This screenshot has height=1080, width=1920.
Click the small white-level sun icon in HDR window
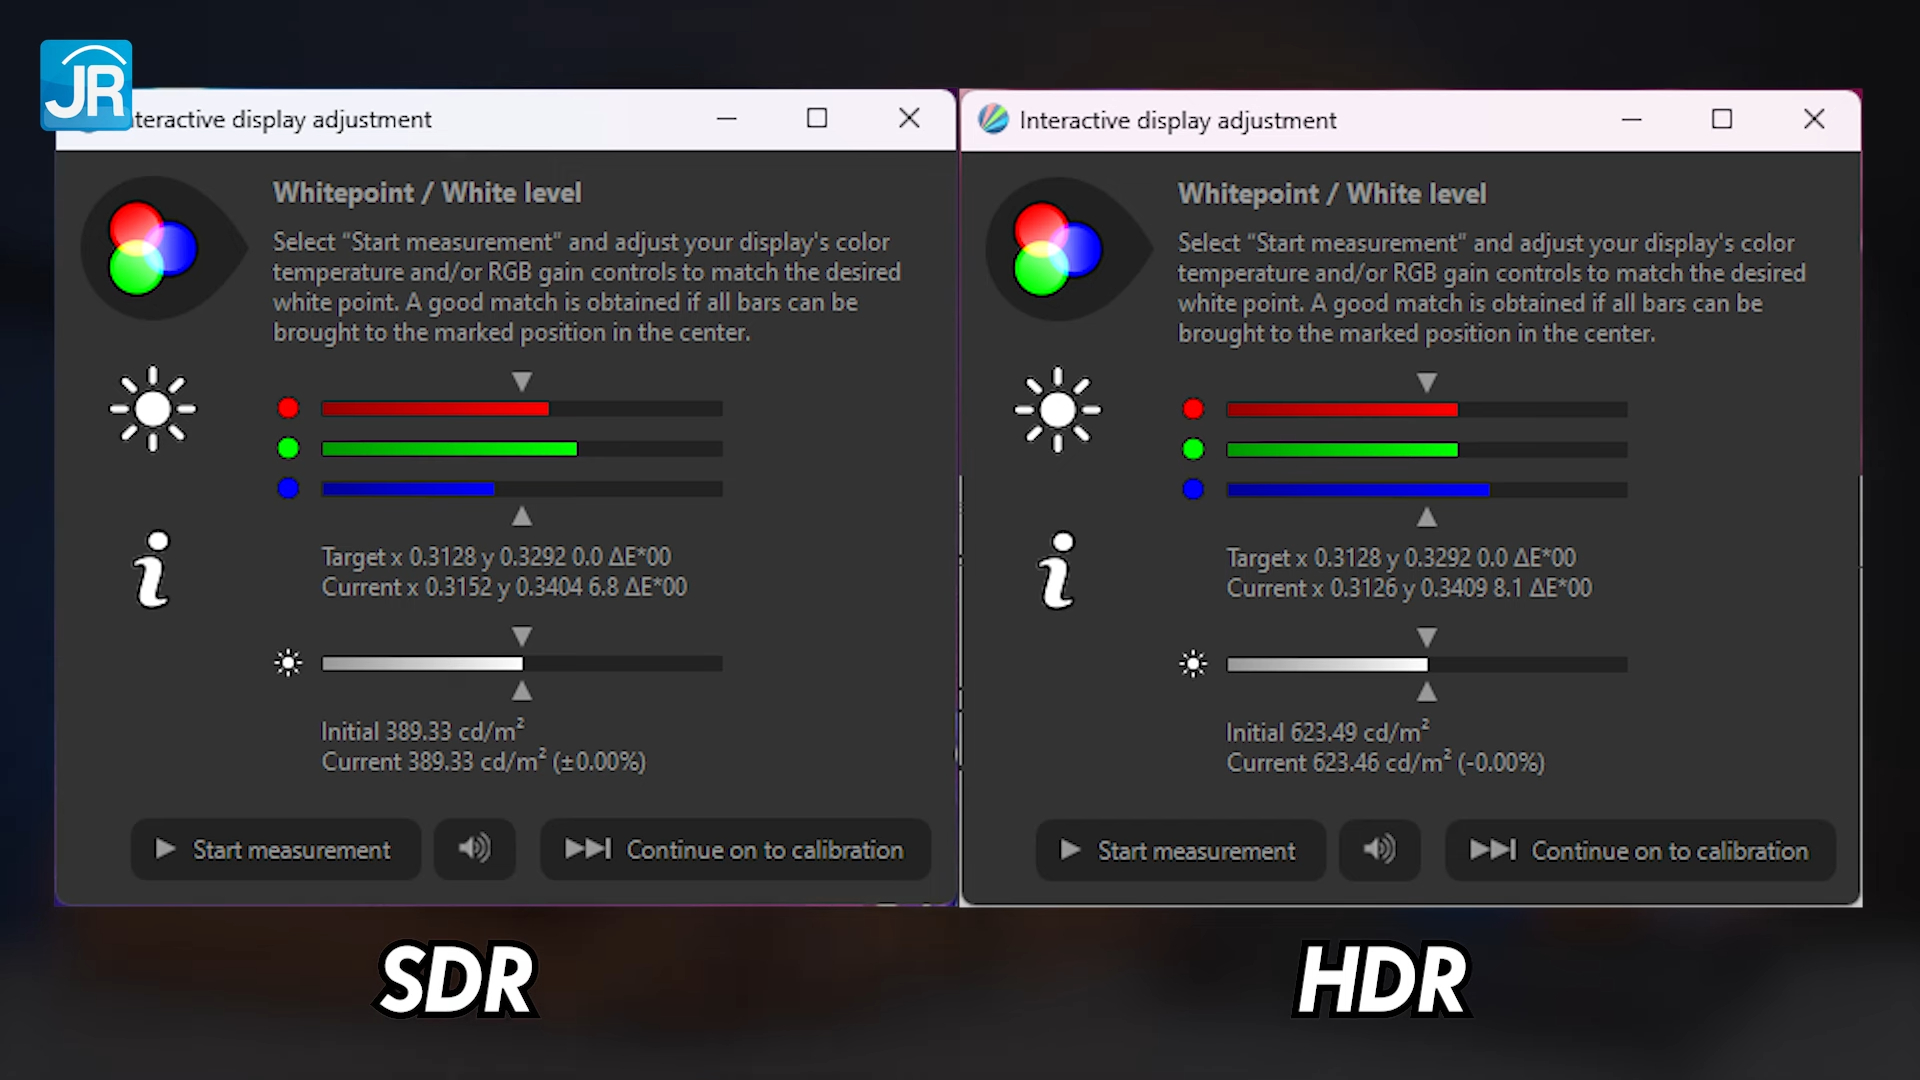tap(1193, 663)
